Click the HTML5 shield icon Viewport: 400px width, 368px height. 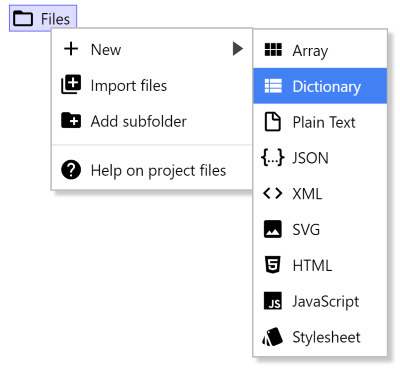pyautogui.click(x=272, y=265)
